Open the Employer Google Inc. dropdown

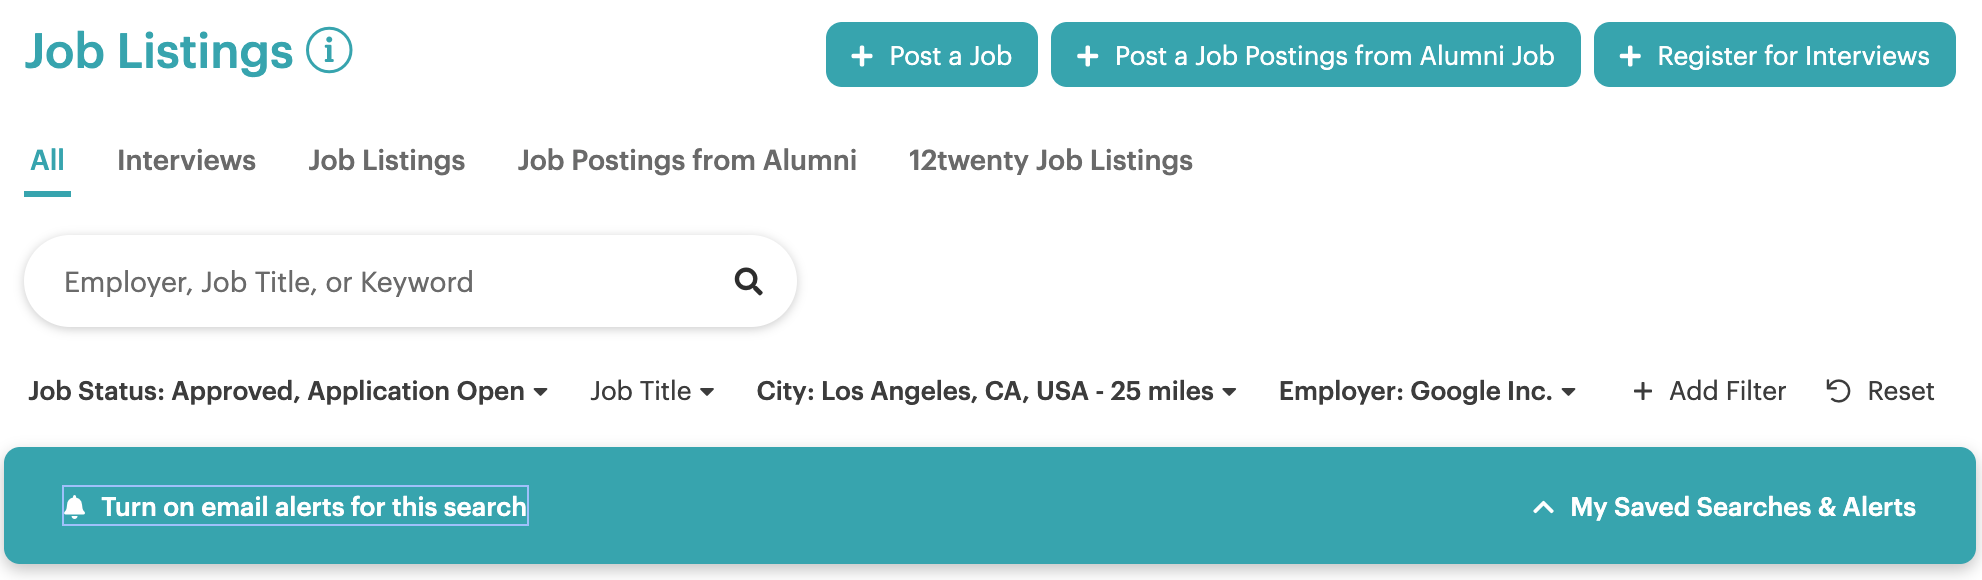(1428, 391)
